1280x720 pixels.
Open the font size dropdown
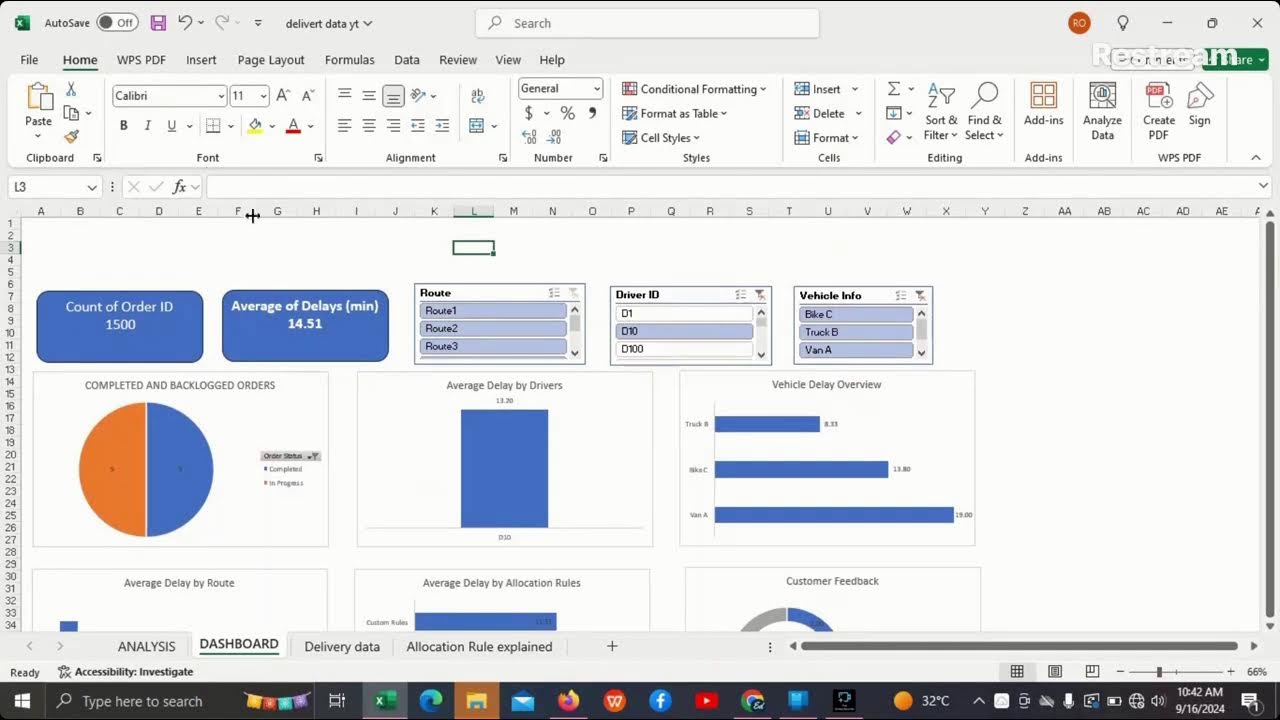pyautogui.click(x=263, y=96)
